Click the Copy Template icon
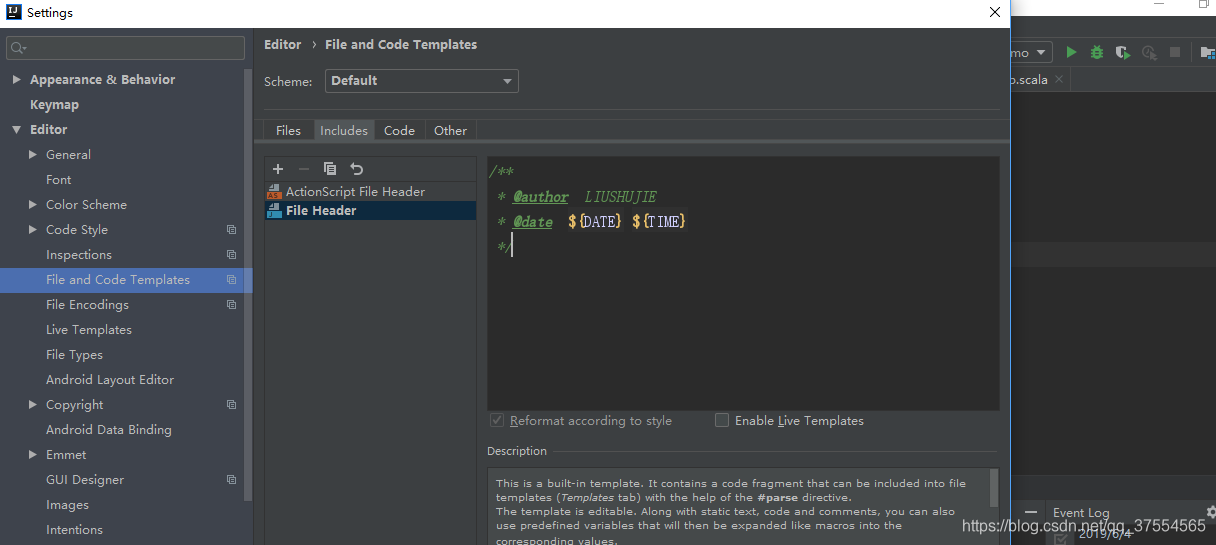The width and height of the screenshot is (1216, 545). [x=330, y=169]
